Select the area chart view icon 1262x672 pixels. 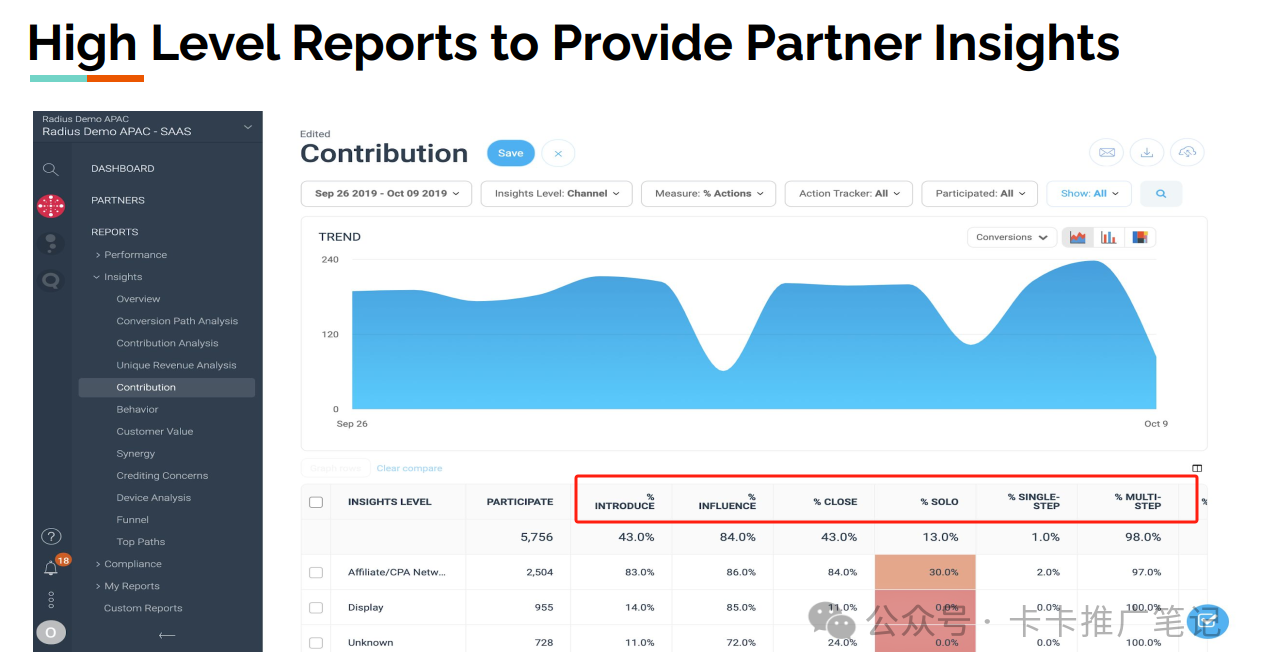click(x=1077, y=238)
